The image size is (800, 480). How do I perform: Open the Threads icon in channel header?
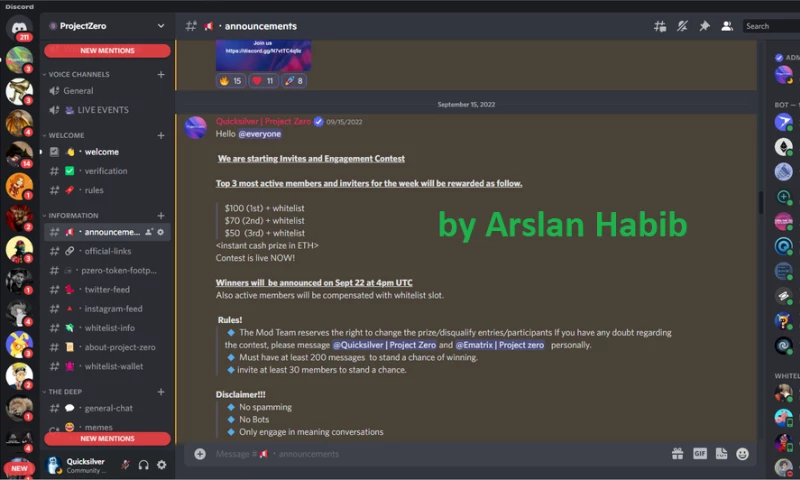(659, 26)
